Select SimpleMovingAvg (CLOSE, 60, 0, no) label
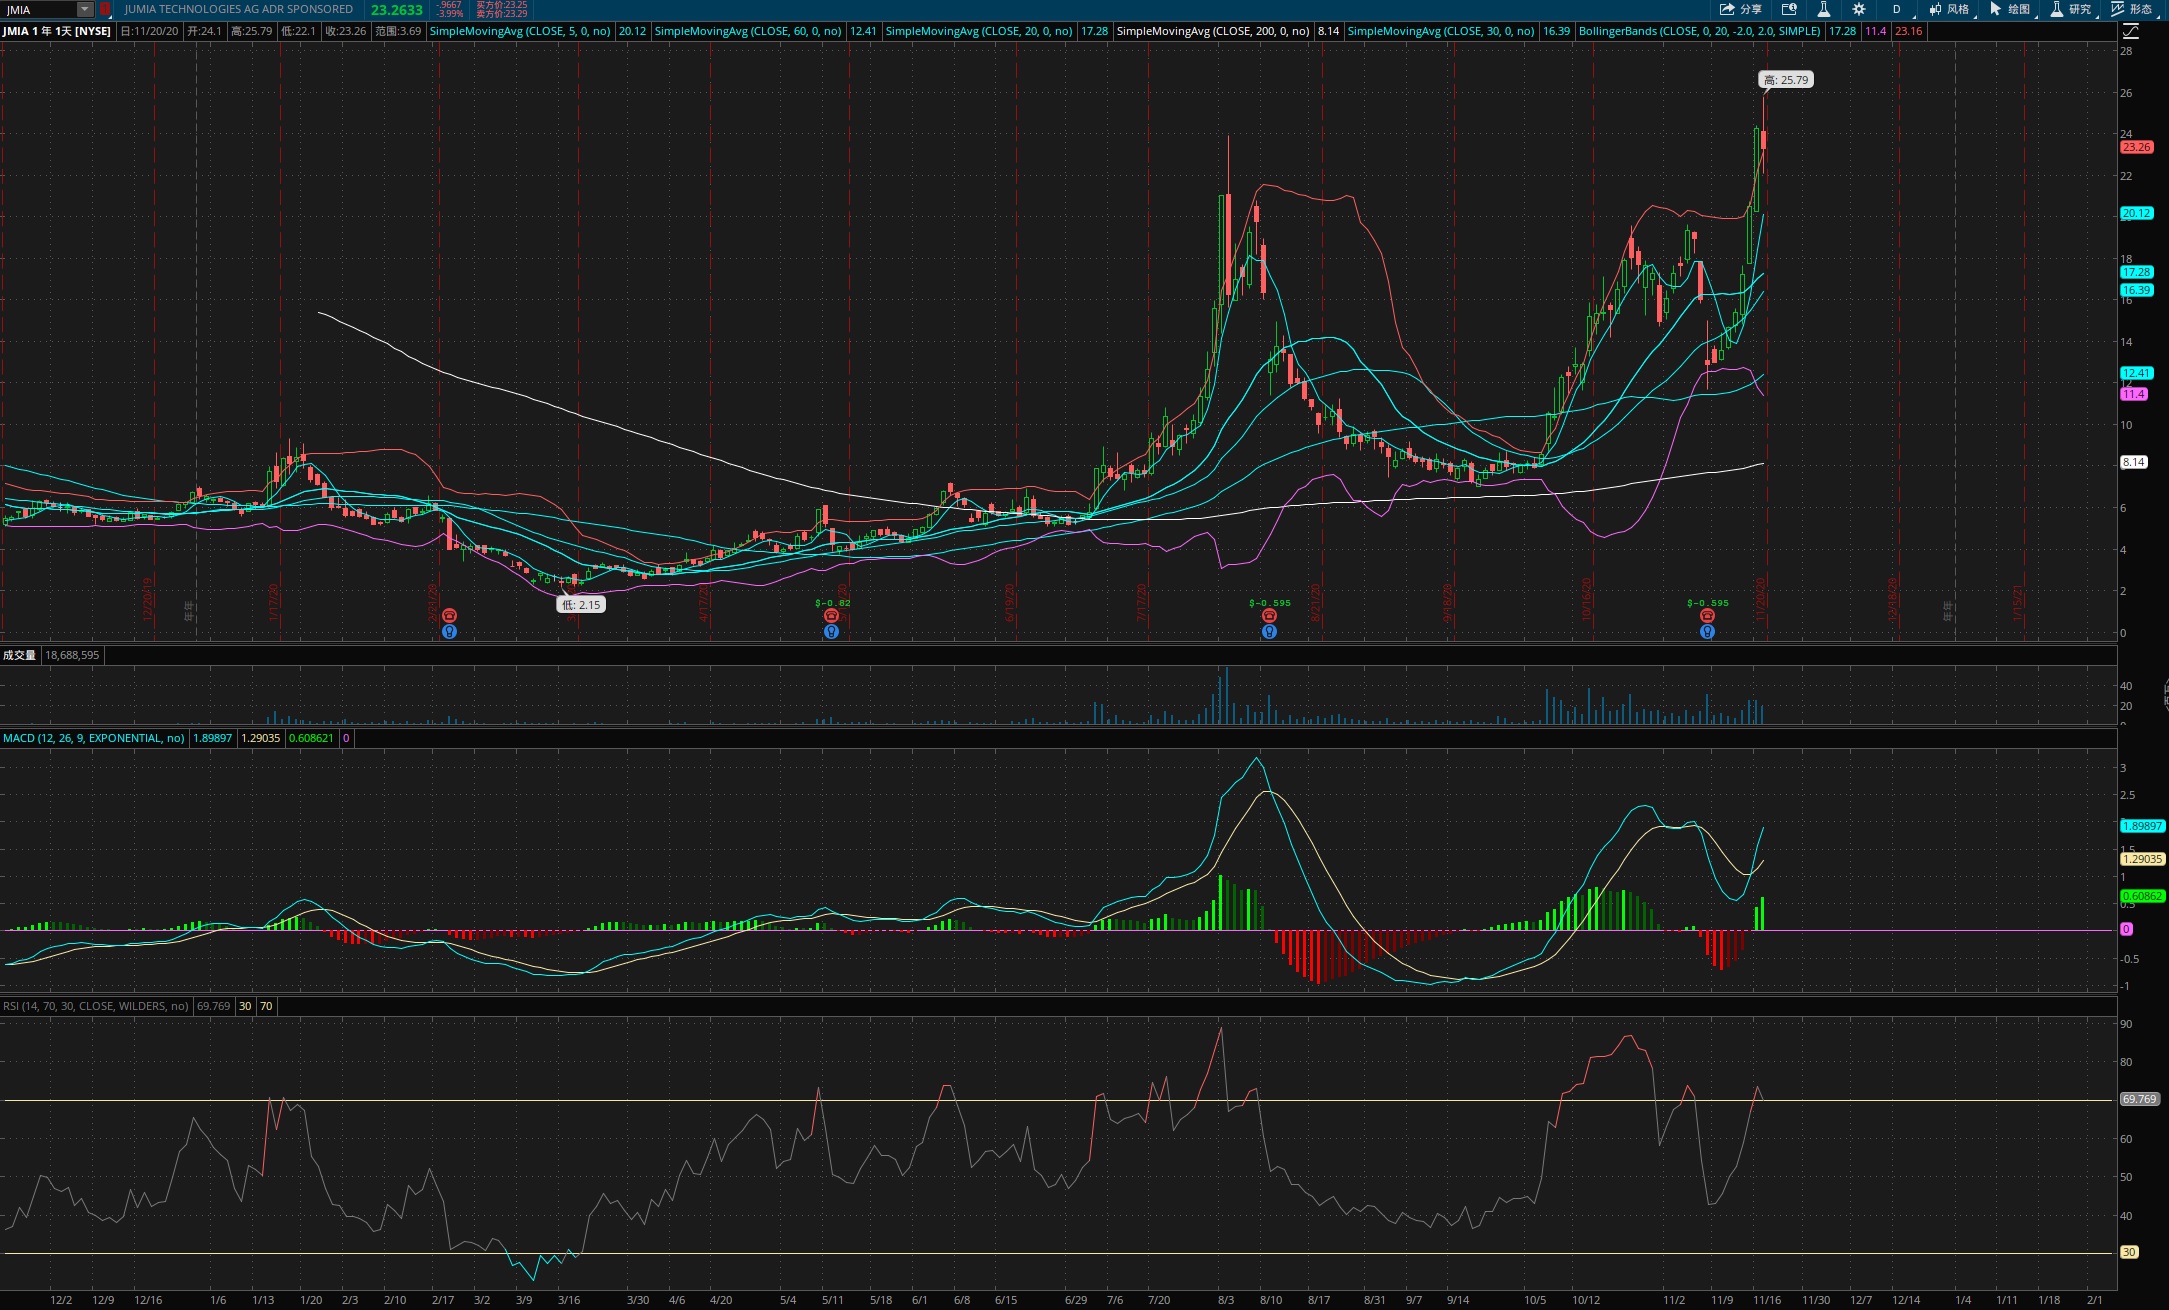 click(748, 31)
